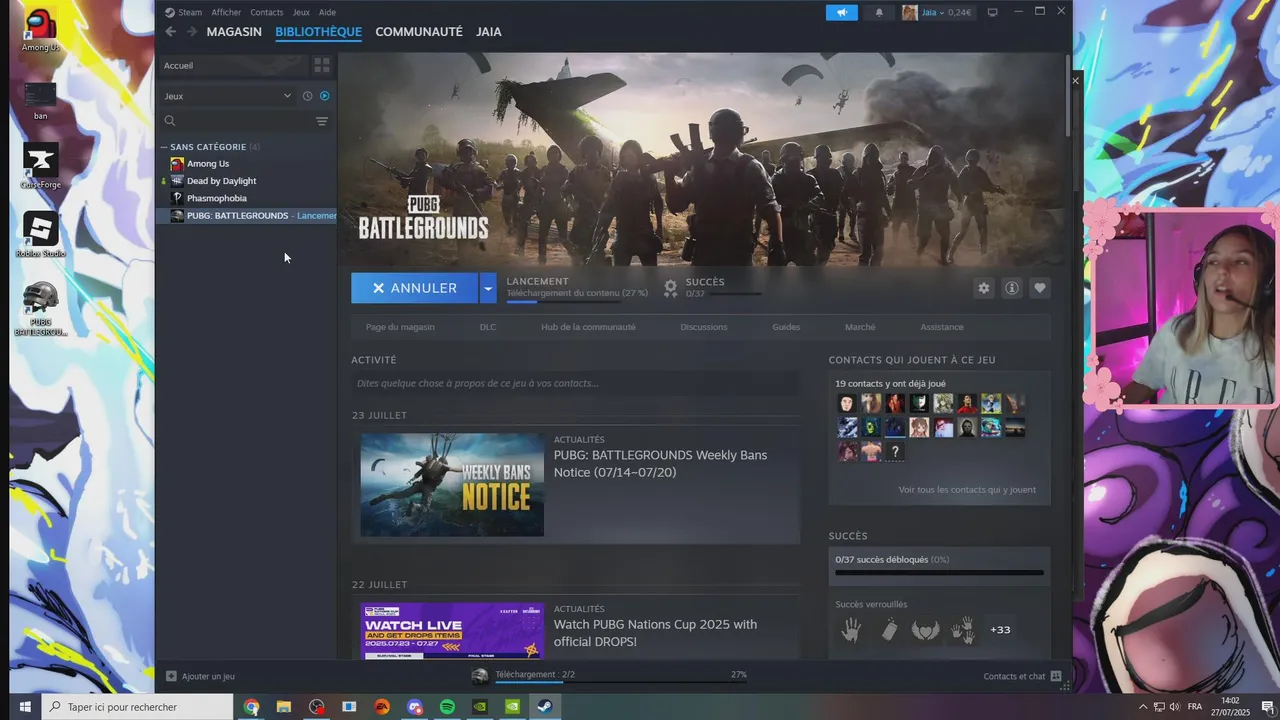Select the Bibliothèque tab
The height and width of the screenshot is (720, 1280).
point(318,32)
